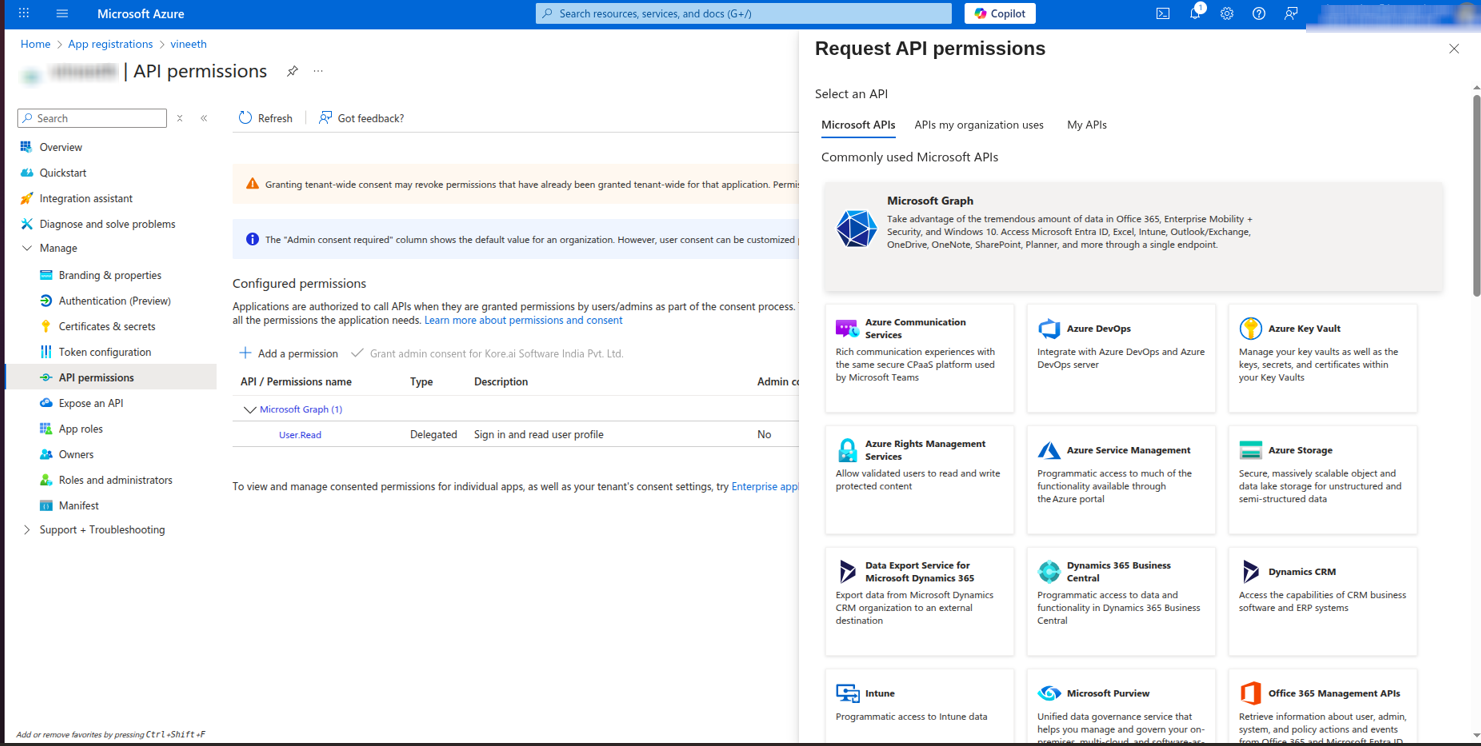Switch to APIs my organization uses tab

(978, 125)
